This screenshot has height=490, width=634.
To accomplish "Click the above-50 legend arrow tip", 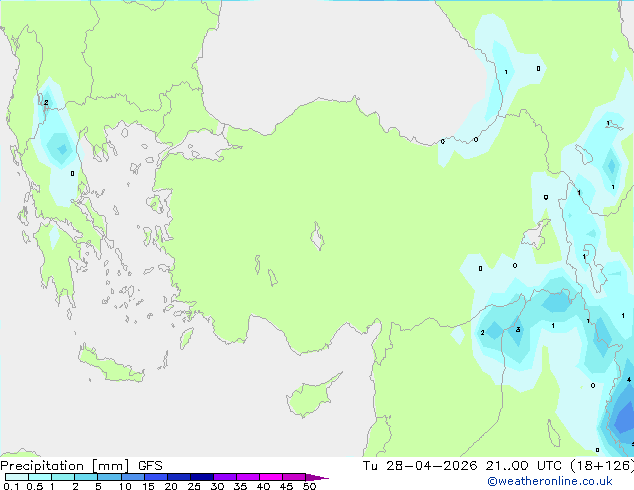I will (x=317, y=477).
